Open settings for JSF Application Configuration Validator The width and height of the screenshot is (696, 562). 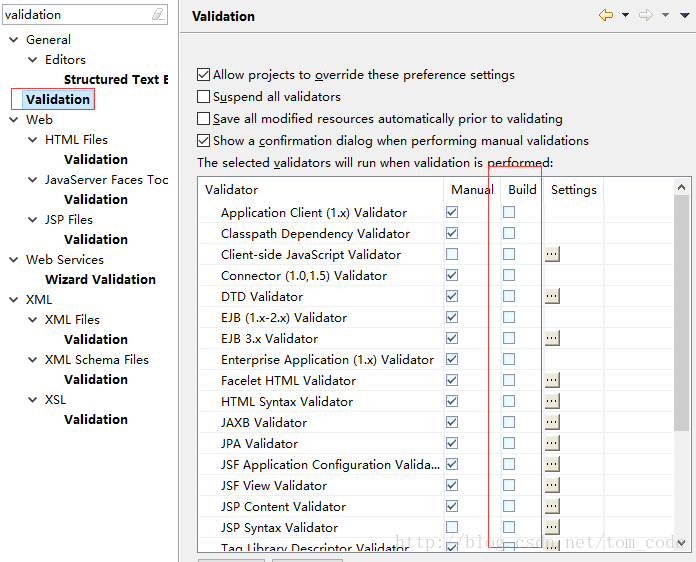pyautogui.click(x=552, y=464)
